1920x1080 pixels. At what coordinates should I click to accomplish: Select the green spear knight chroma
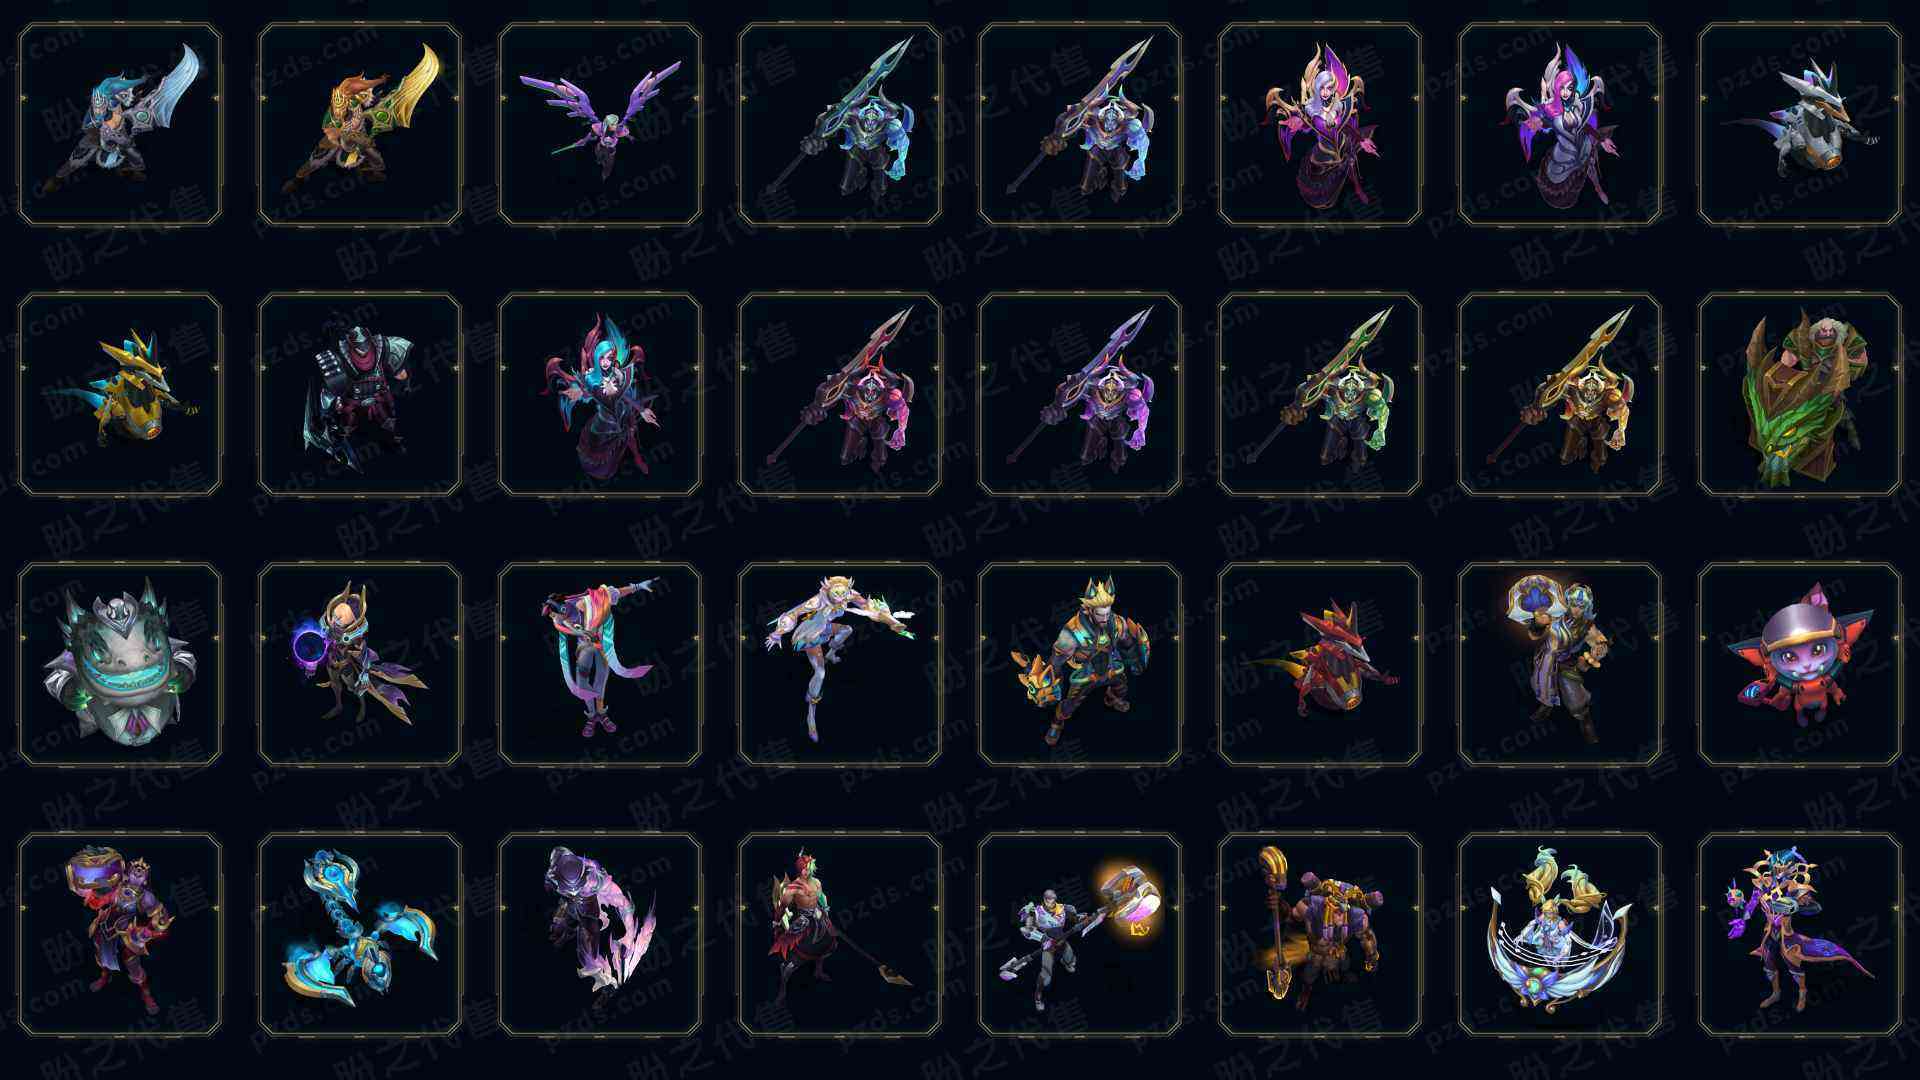click(x=1320, y=394)
